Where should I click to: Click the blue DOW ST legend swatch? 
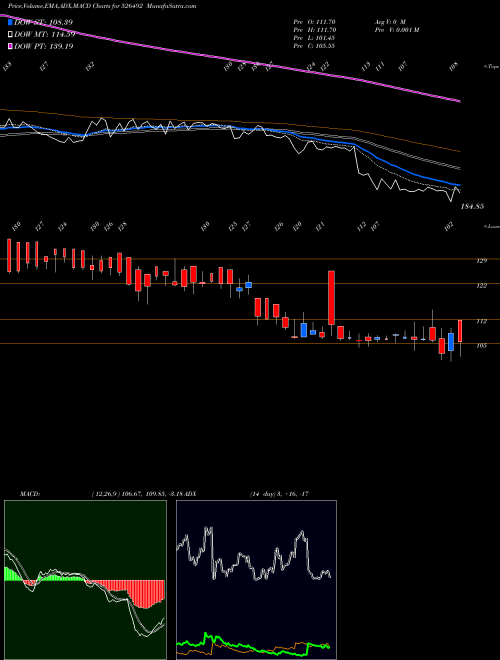pyautogui.click(x=10, y=22)
